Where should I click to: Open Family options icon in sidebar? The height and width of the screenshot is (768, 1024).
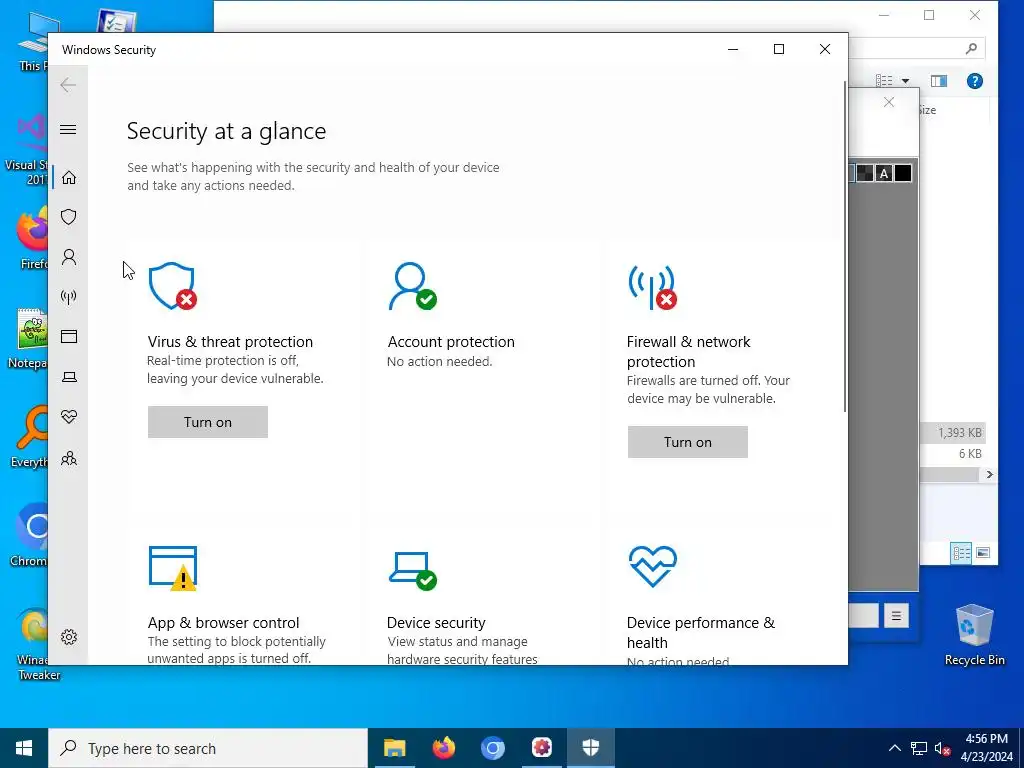[69, 458]
